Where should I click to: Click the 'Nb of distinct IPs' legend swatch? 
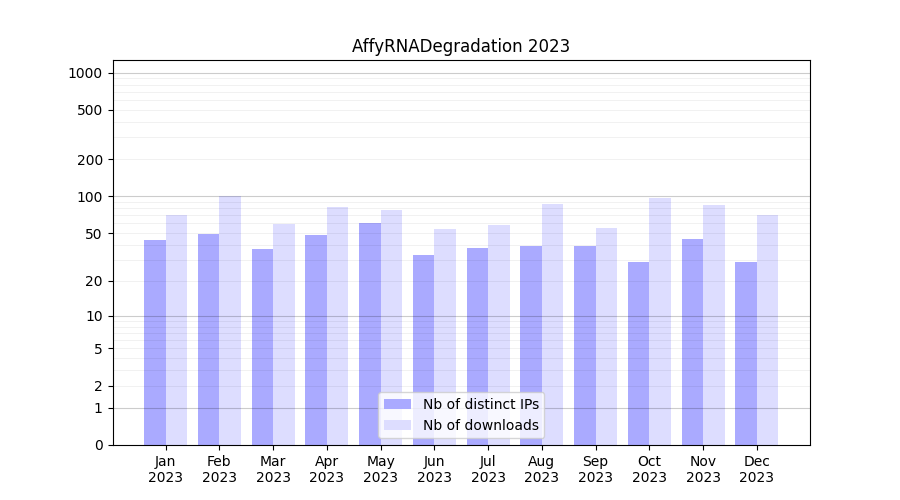click(x=397, y=404)
